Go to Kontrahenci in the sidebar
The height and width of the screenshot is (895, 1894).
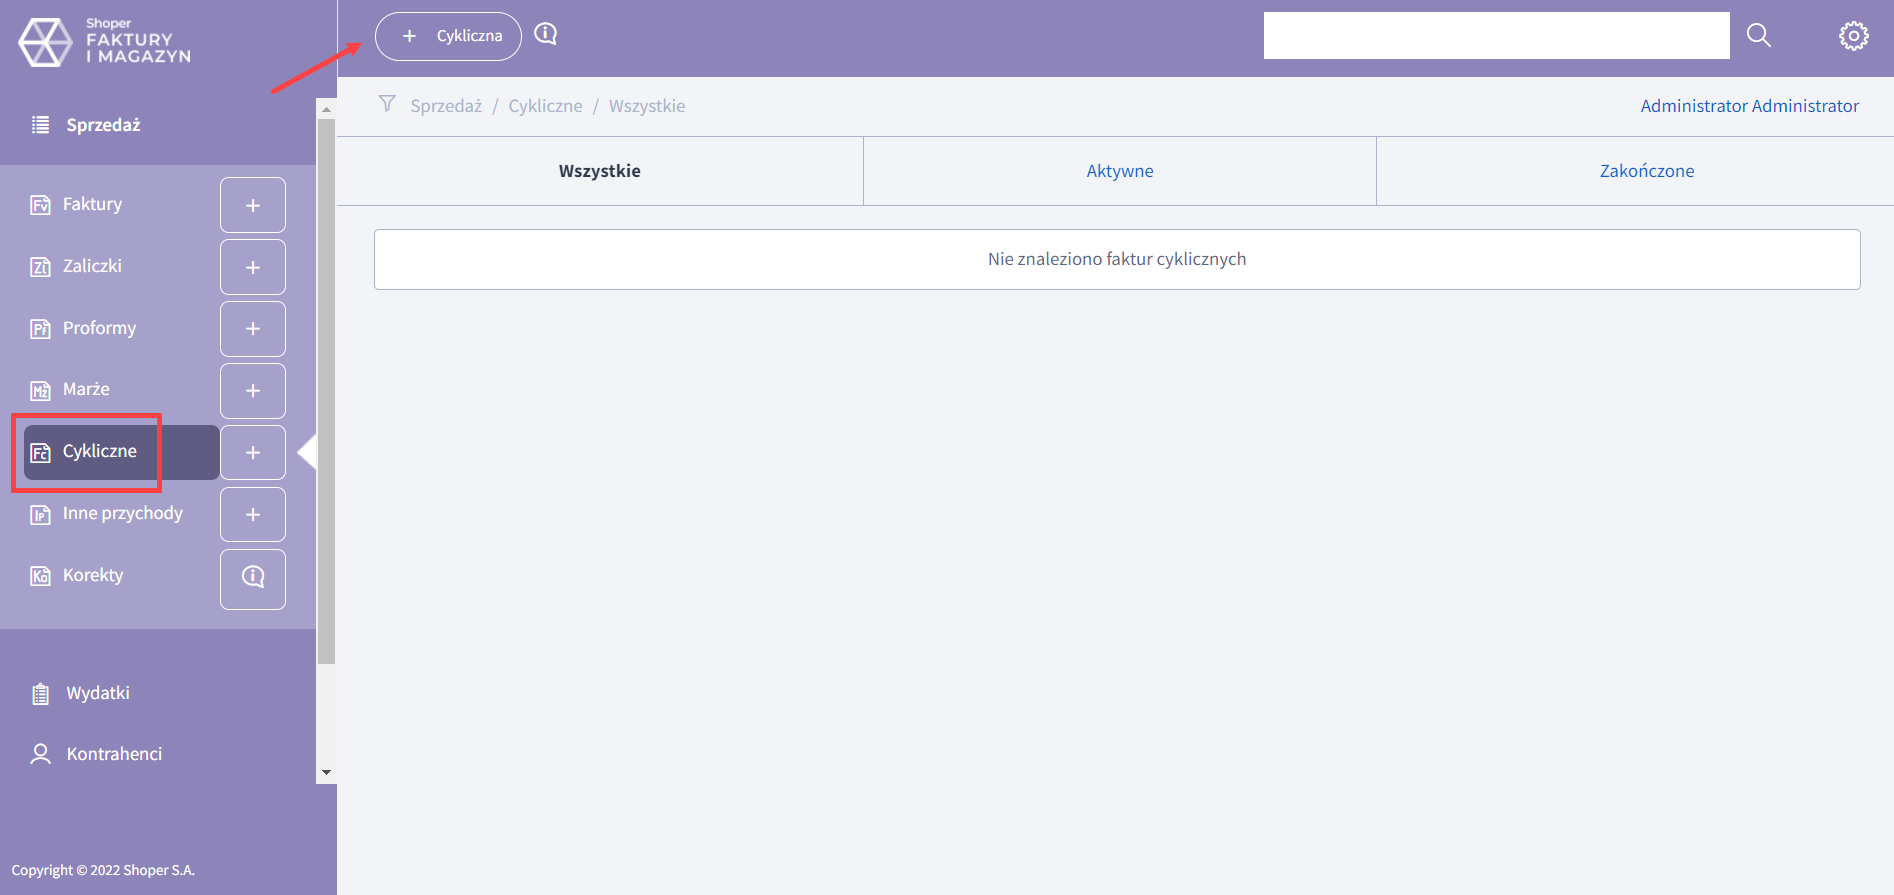pos(114,754)
